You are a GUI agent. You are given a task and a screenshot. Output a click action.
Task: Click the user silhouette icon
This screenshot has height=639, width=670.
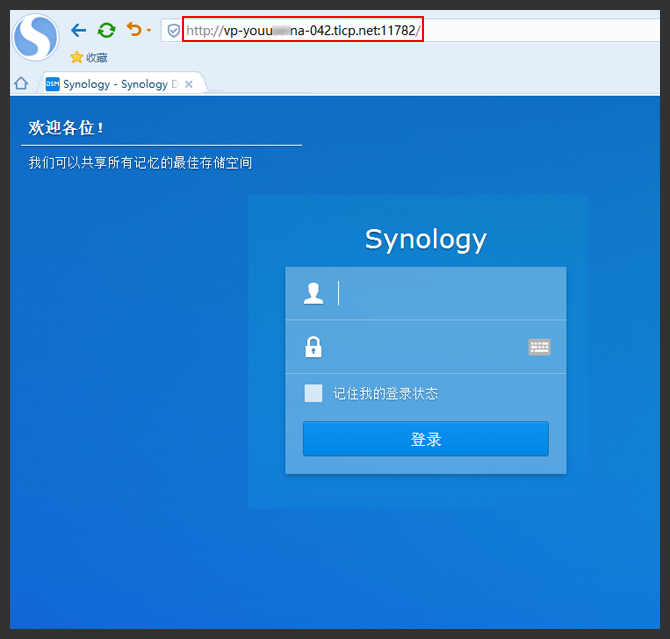[x=313, y=294]
